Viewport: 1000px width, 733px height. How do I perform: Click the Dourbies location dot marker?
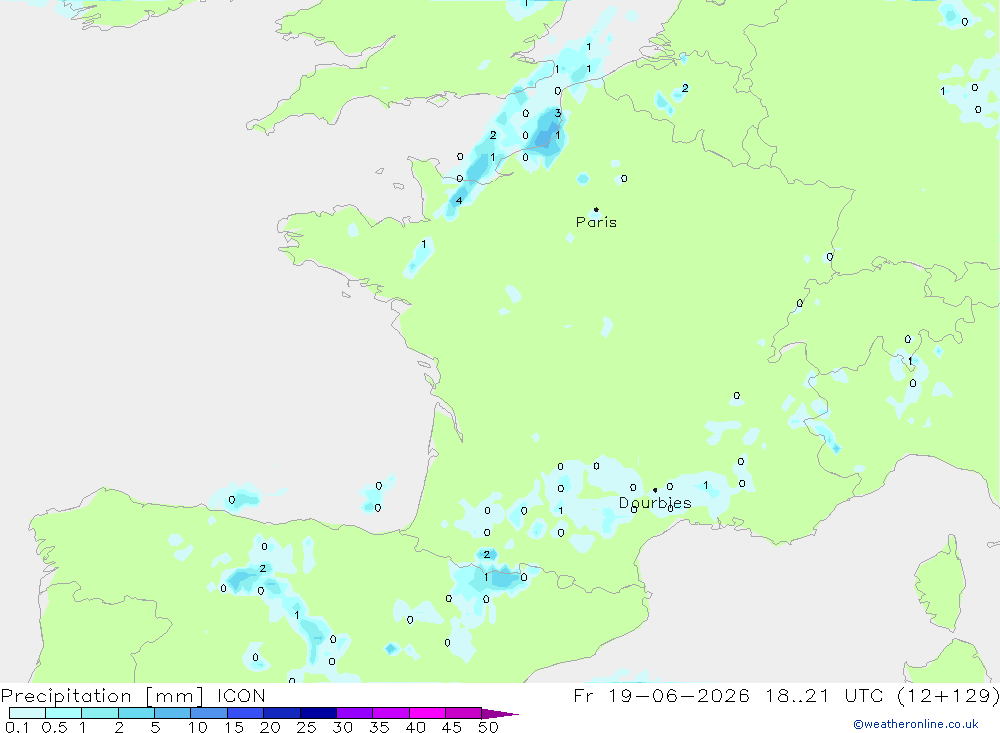click(655, 490)
